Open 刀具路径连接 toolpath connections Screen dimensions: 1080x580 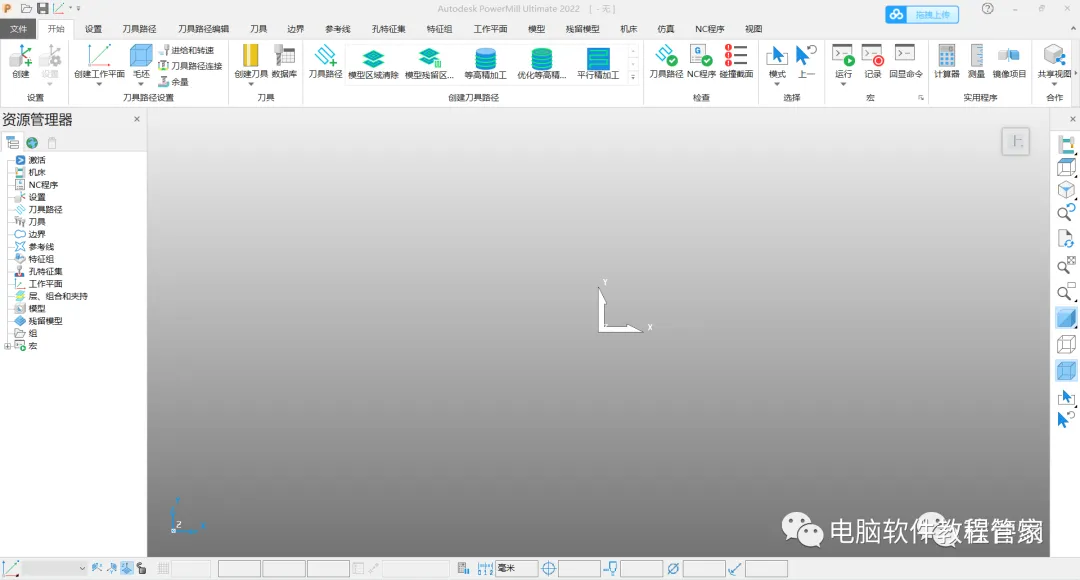coord(190,66)
